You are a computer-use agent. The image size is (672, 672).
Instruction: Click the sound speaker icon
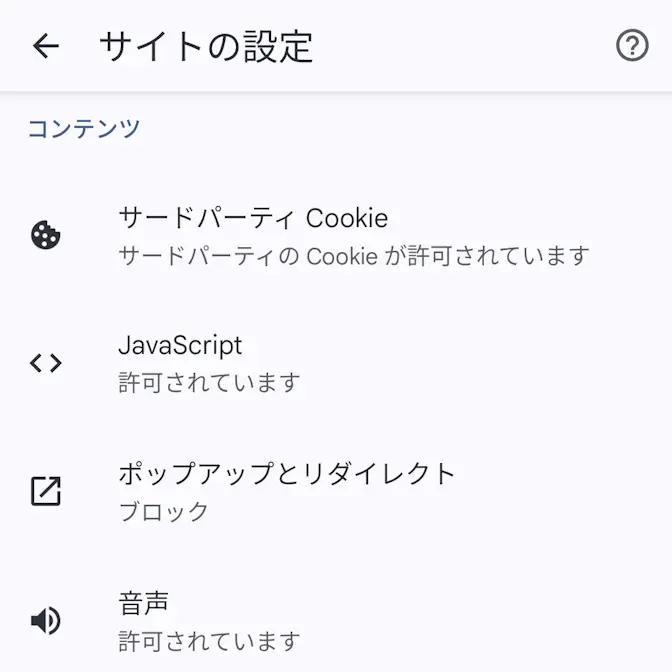click(46, 621)
